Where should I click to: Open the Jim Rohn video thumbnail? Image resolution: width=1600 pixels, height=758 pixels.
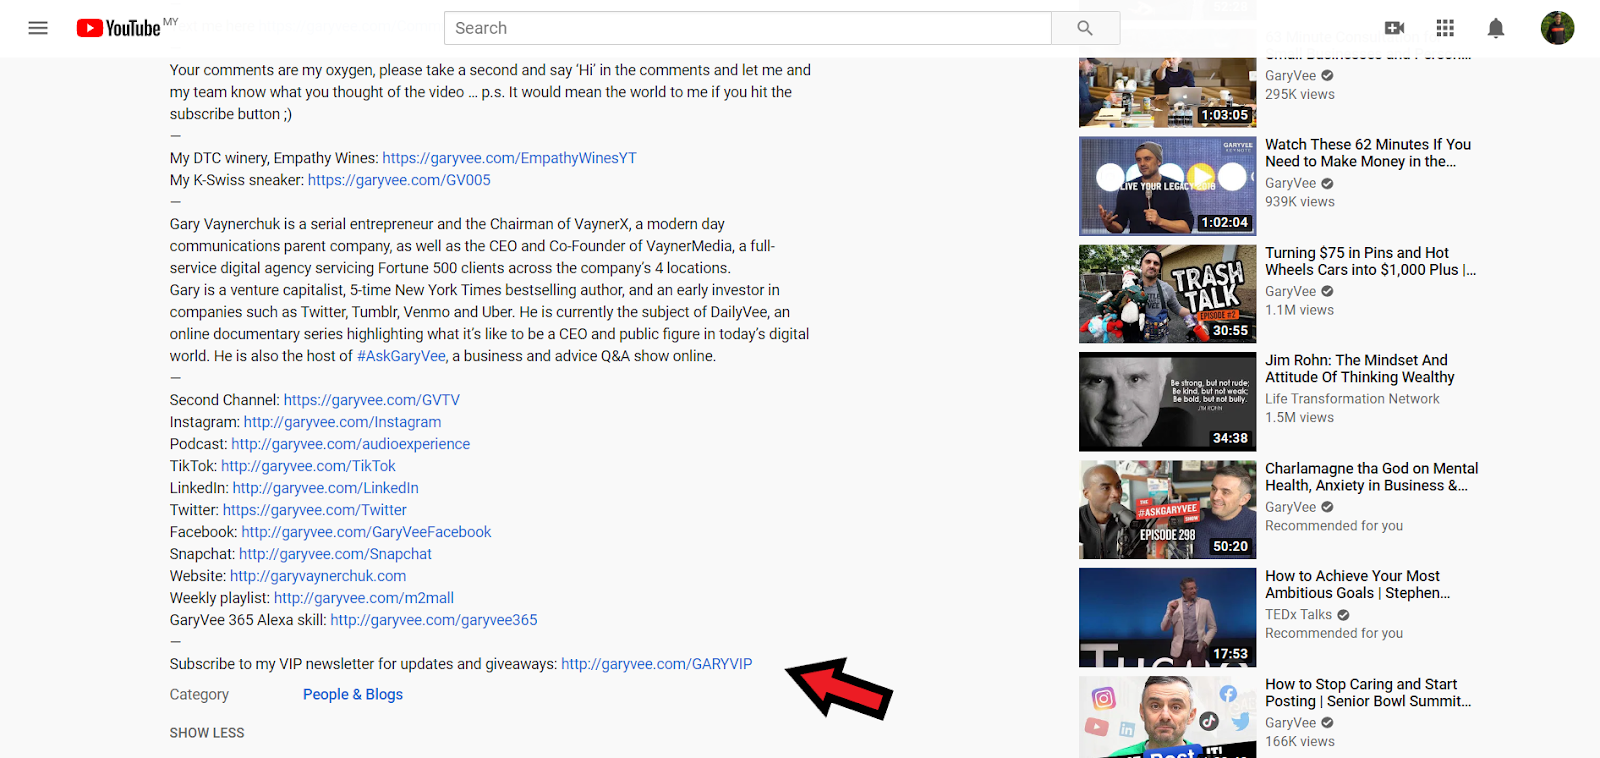click(x=1167, y=402)
